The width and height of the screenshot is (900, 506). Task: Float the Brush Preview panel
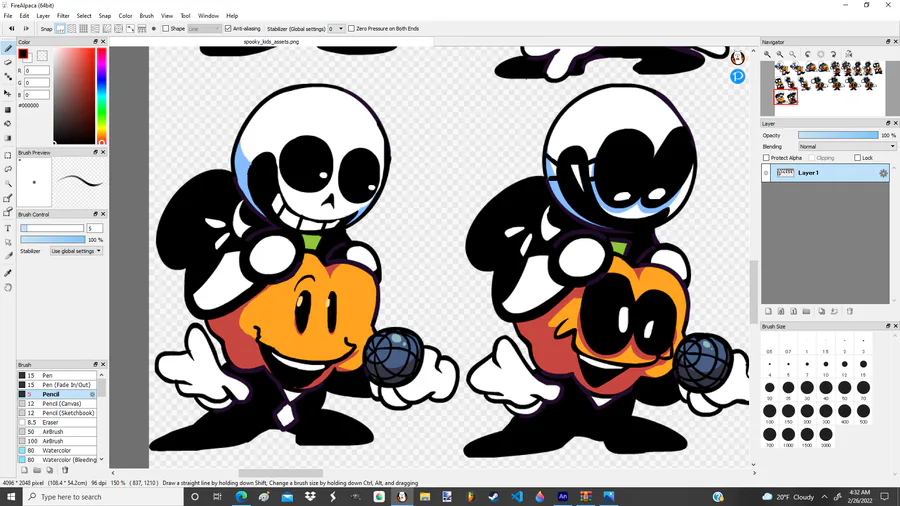click(96, 153)
